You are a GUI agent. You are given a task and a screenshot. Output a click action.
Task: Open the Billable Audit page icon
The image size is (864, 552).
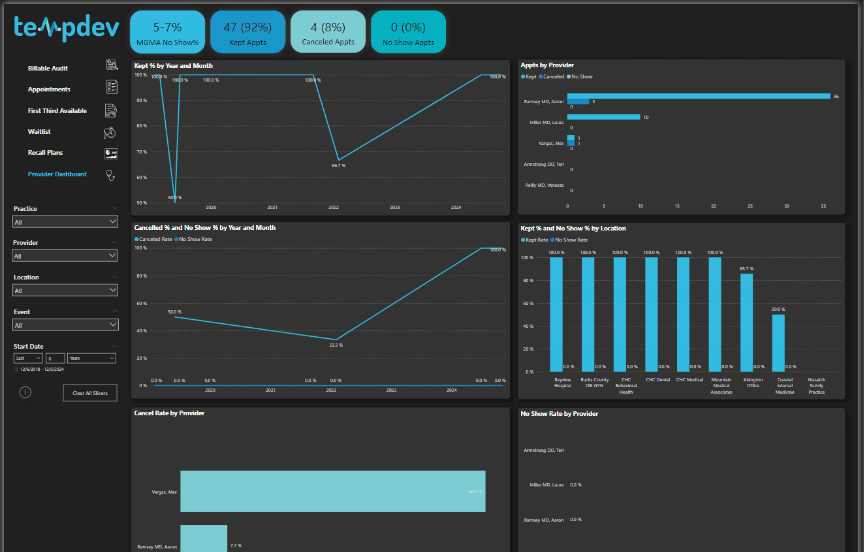(111, 67)
